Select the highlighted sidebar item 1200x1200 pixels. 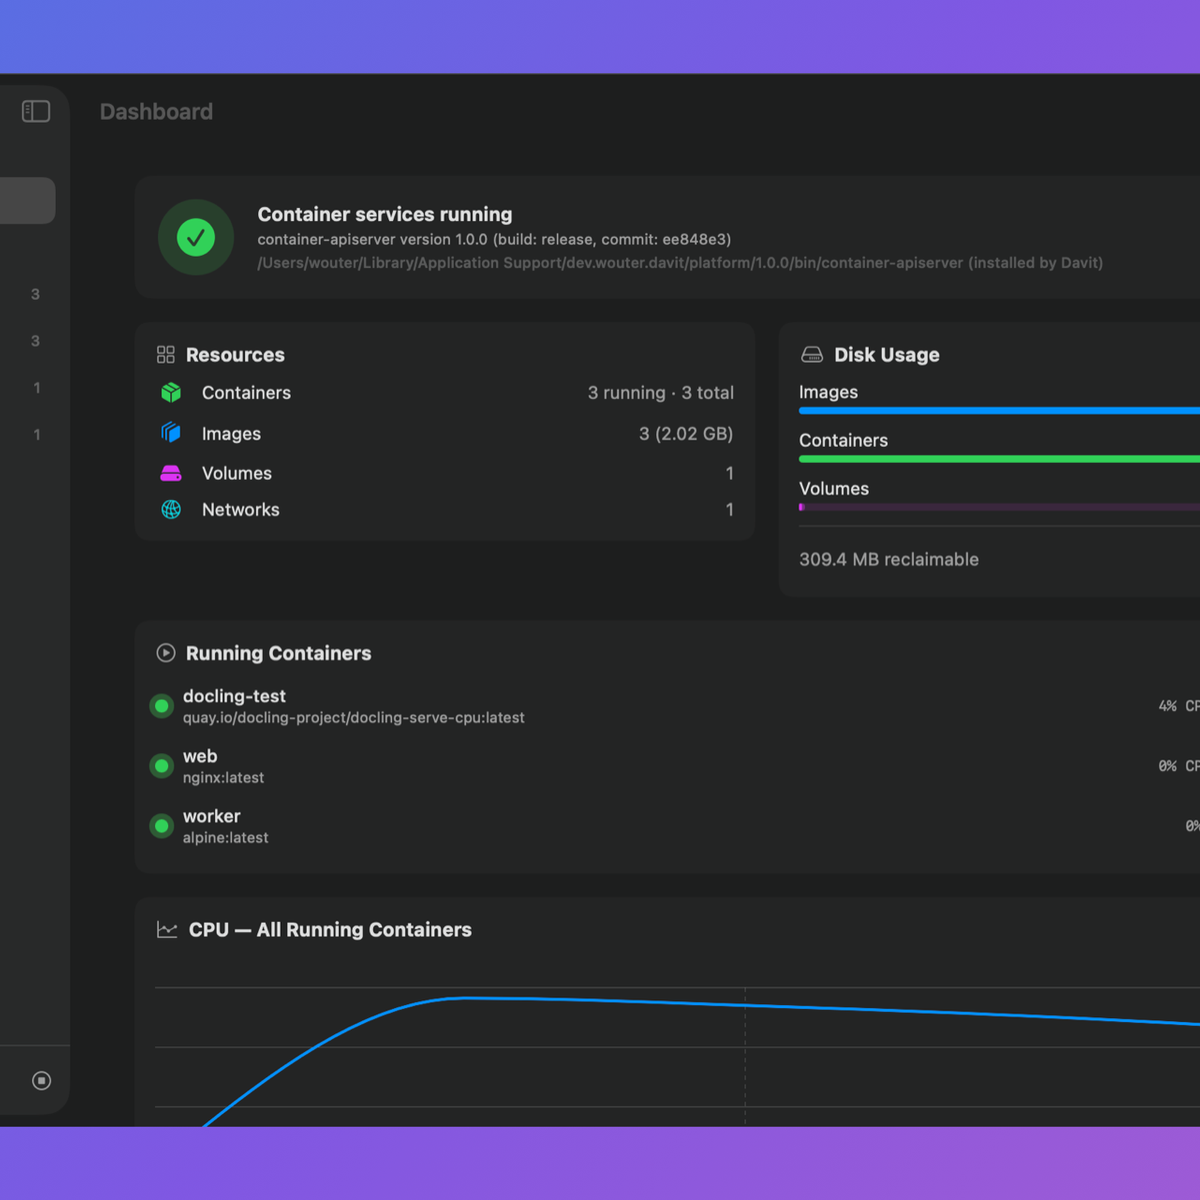(x=27, y=200)
